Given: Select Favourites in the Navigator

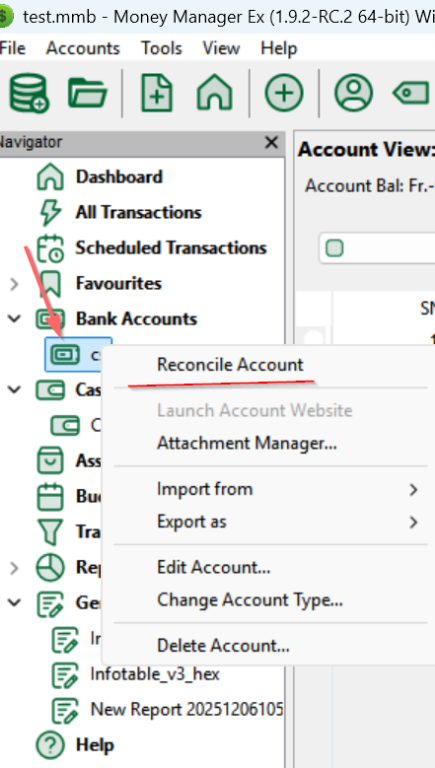Looking at the screenshot, I should [x=119, y=284].
